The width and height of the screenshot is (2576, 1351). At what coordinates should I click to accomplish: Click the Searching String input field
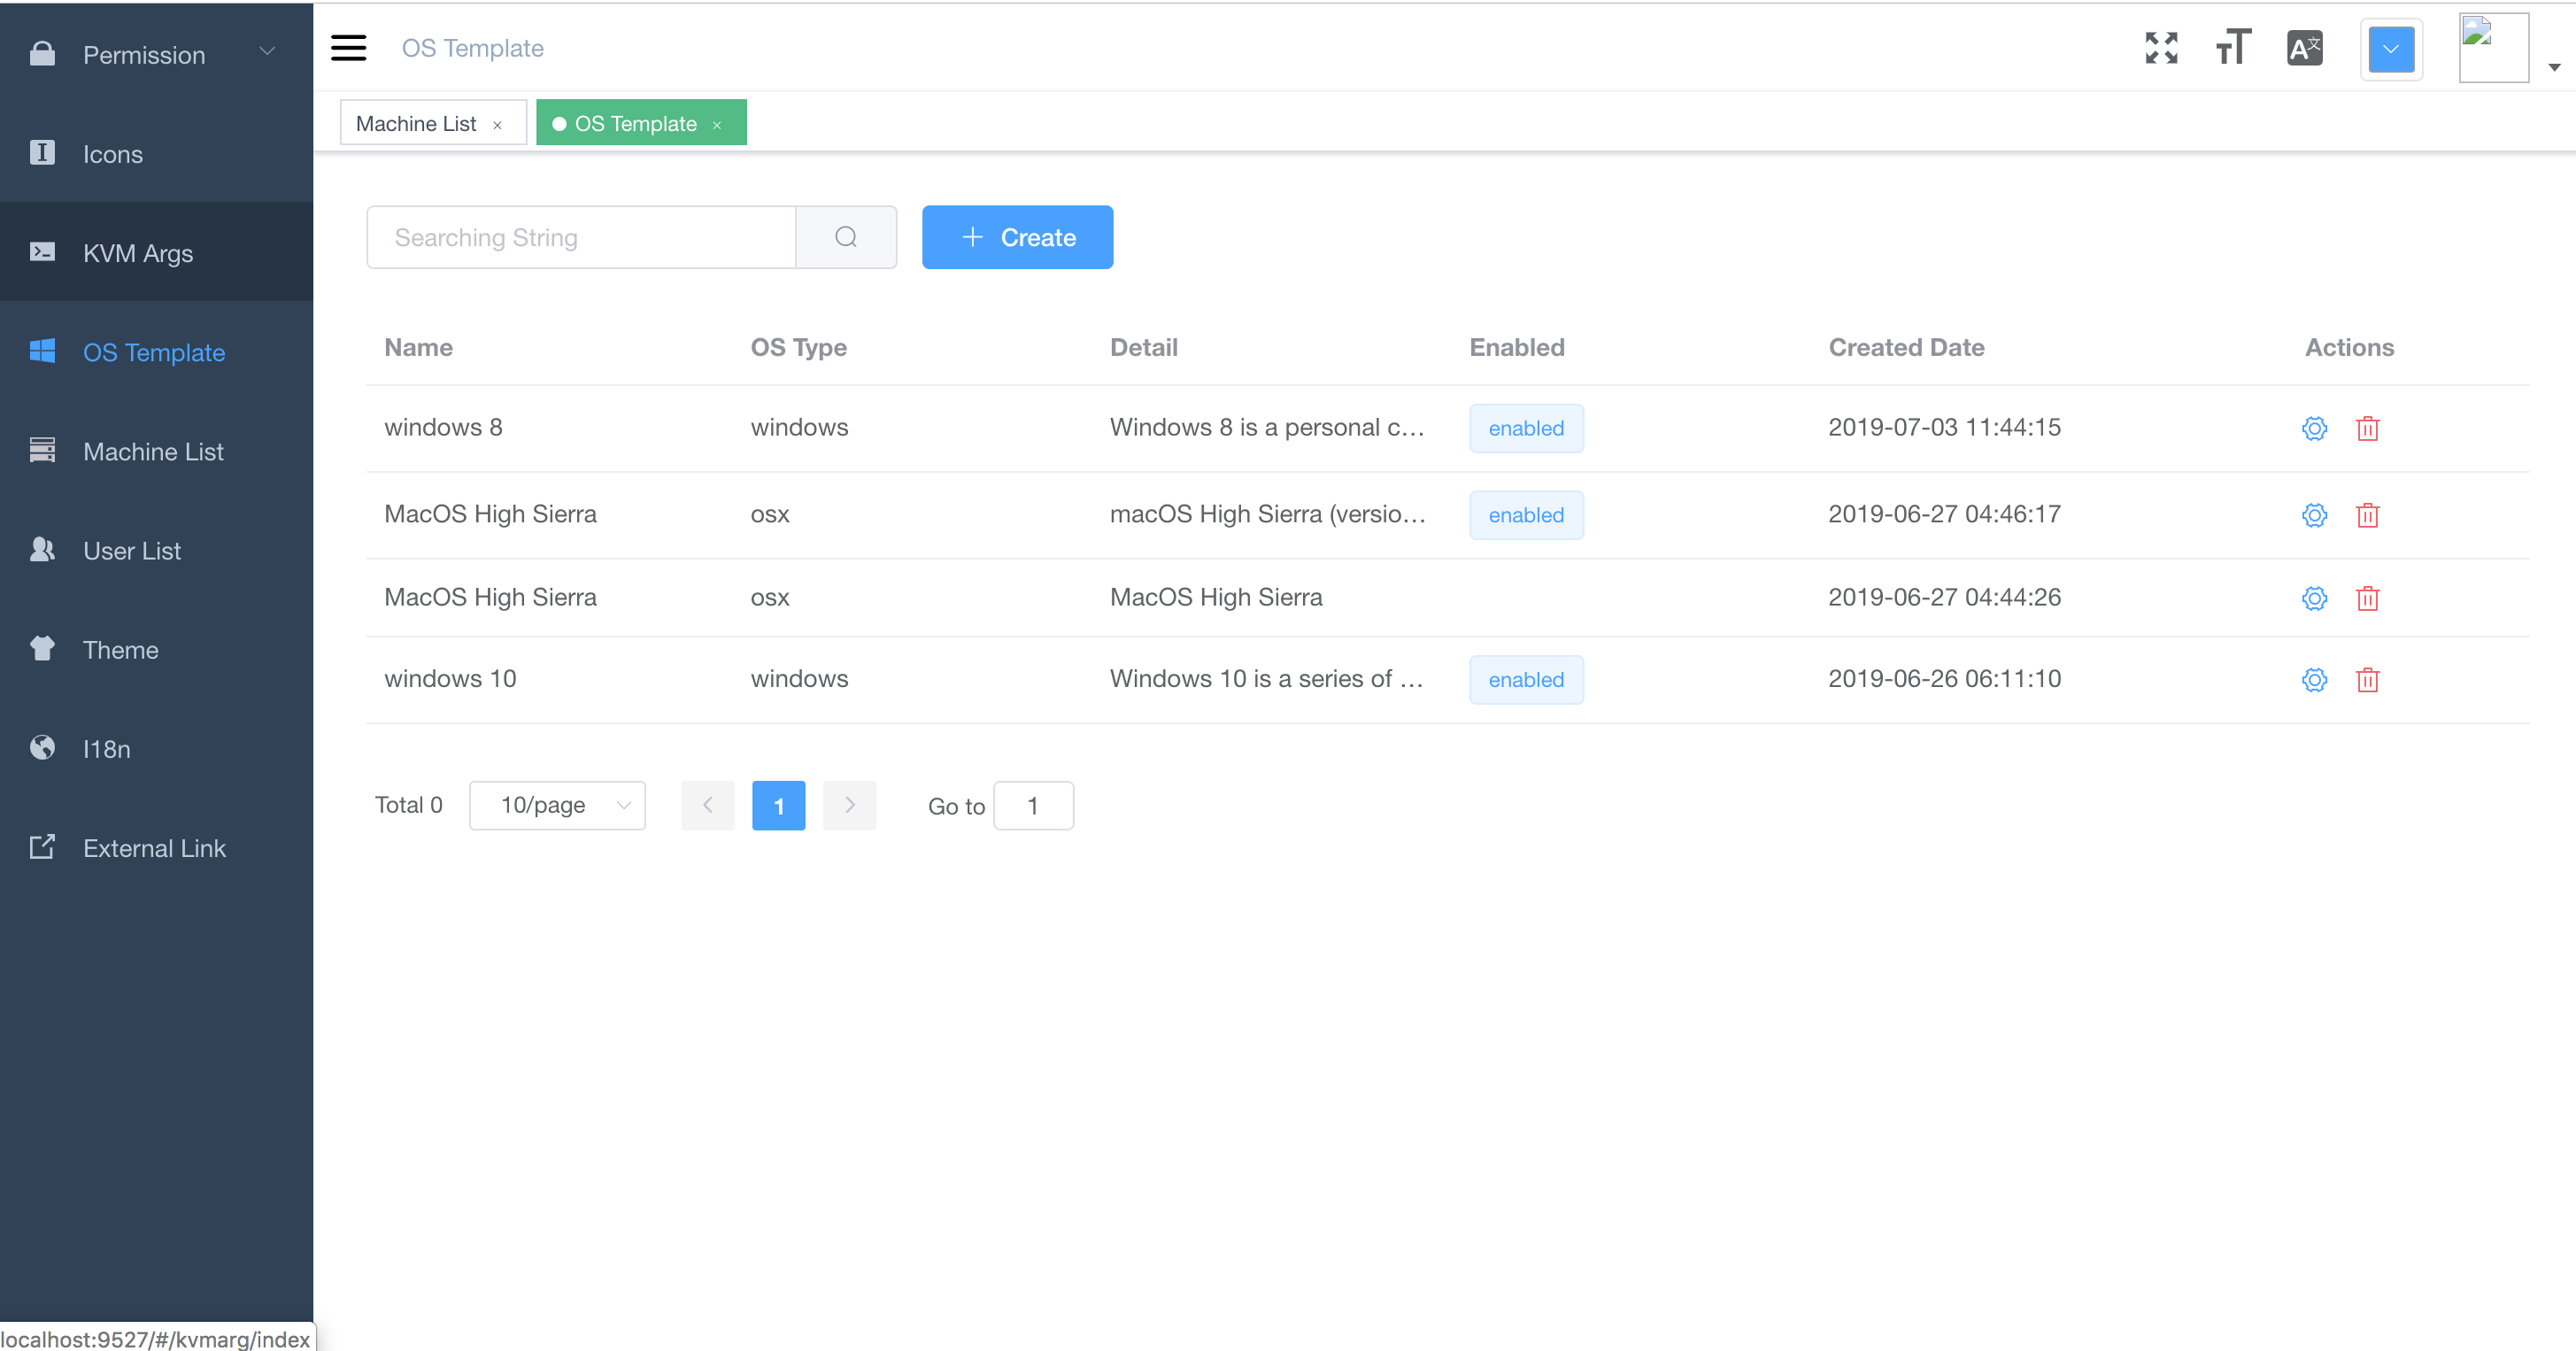click(579, 236)
